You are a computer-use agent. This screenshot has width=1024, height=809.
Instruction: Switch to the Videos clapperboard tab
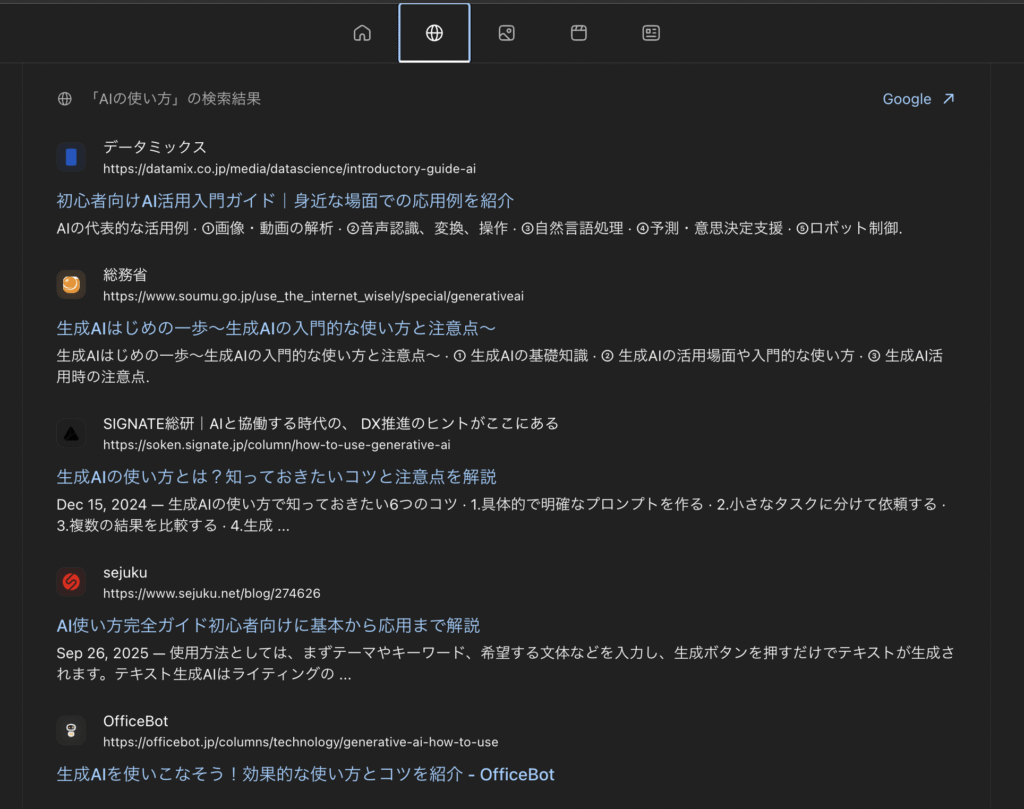(x=579, y=33)
